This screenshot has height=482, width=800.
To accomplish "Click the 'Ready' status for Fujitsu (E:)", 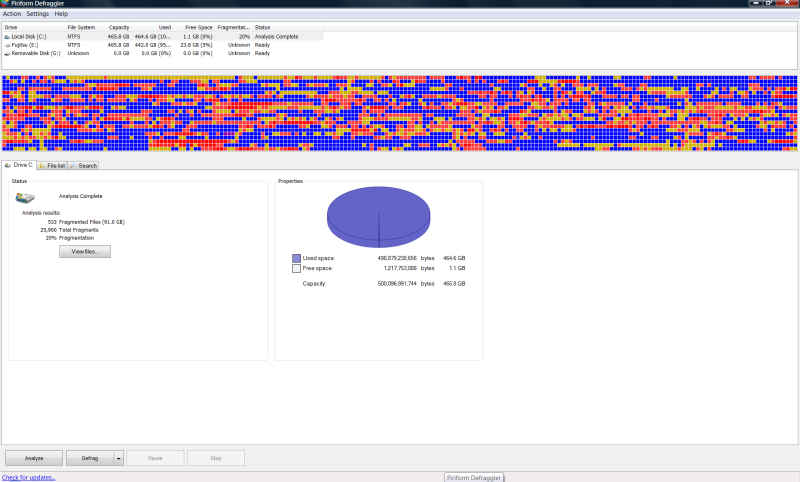I will (x=262, y=45).
